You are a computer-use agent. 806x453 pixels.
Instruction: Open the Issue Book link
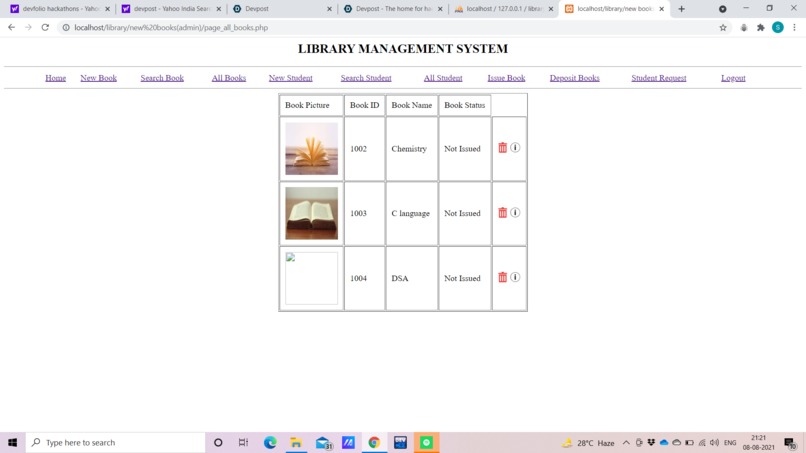point(506,78)
